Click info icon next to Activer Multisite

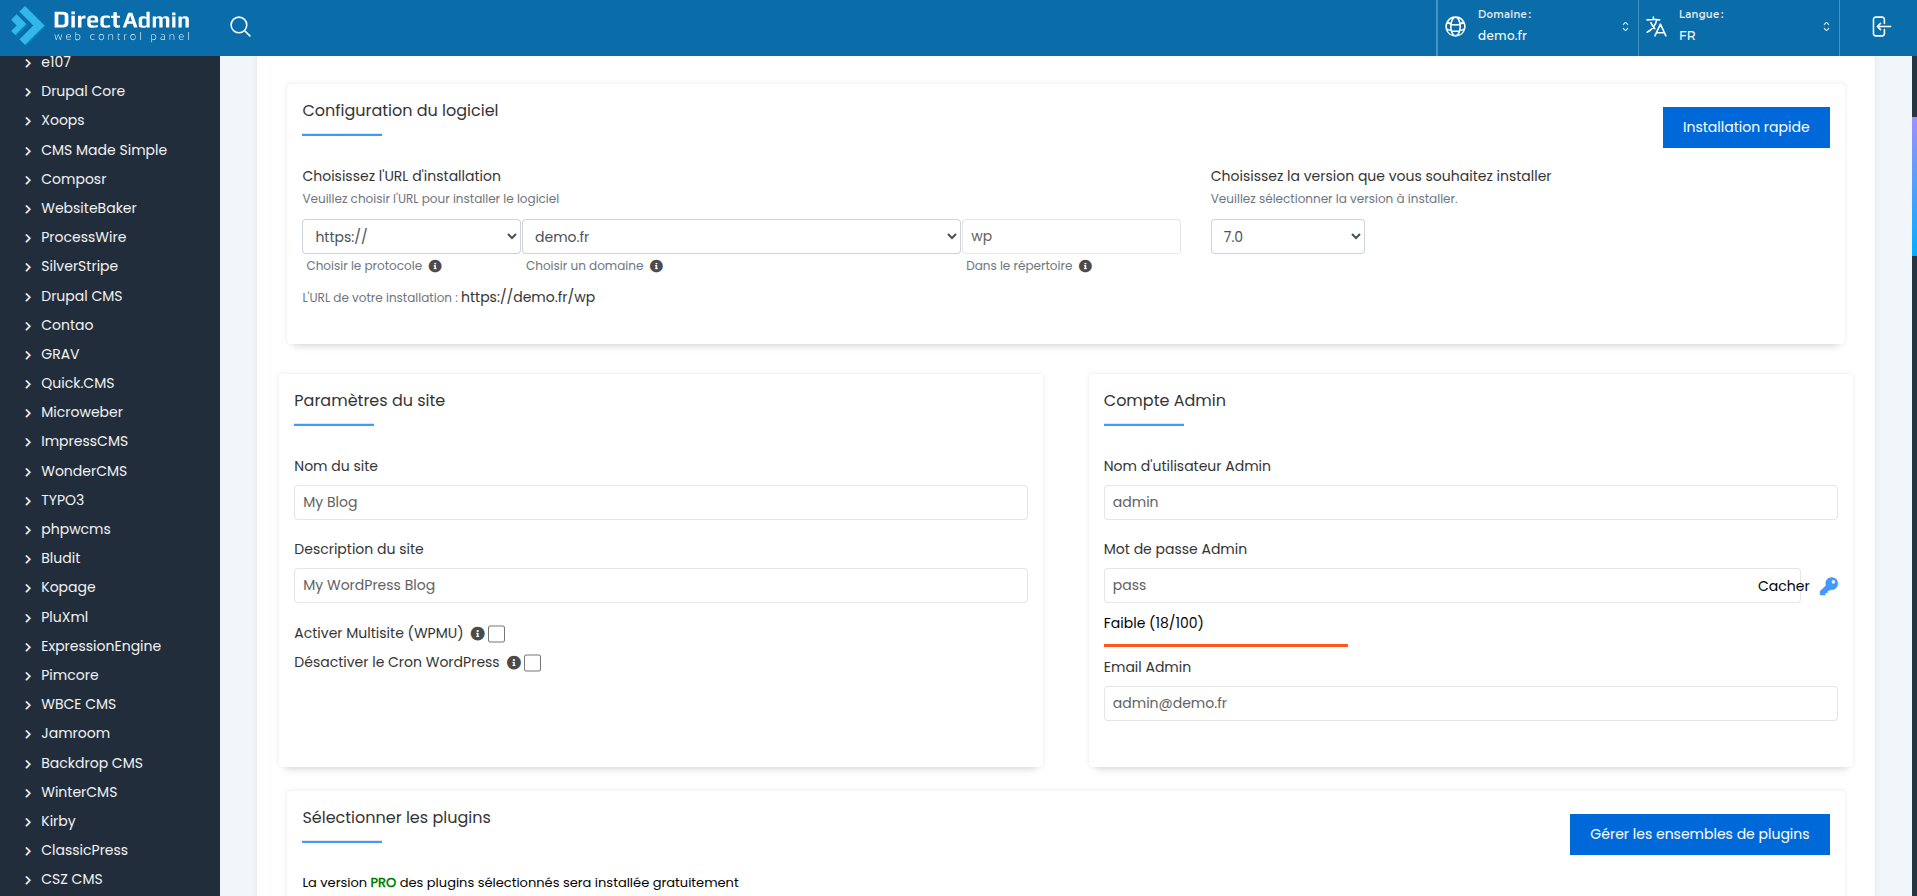[477, 634]
